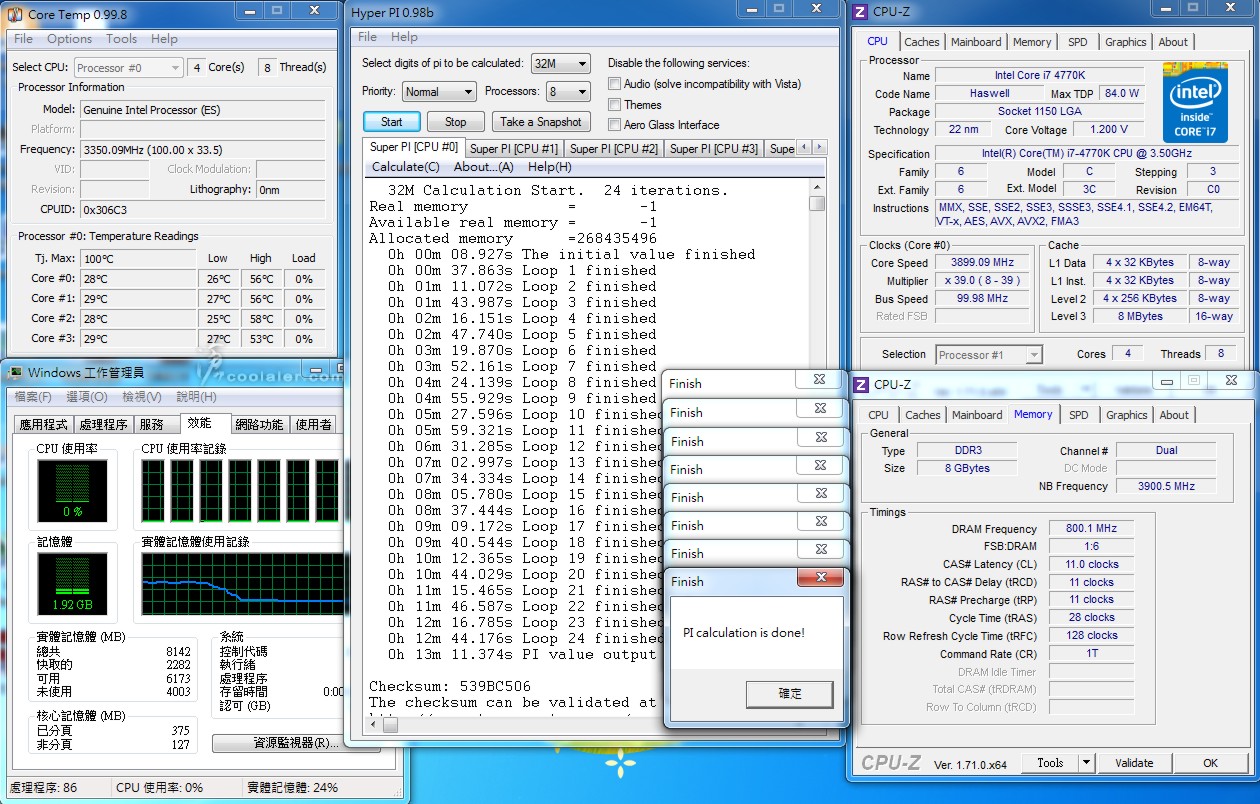
Task: Close the front Finish dialog with red X
Action: click(820, 577)
